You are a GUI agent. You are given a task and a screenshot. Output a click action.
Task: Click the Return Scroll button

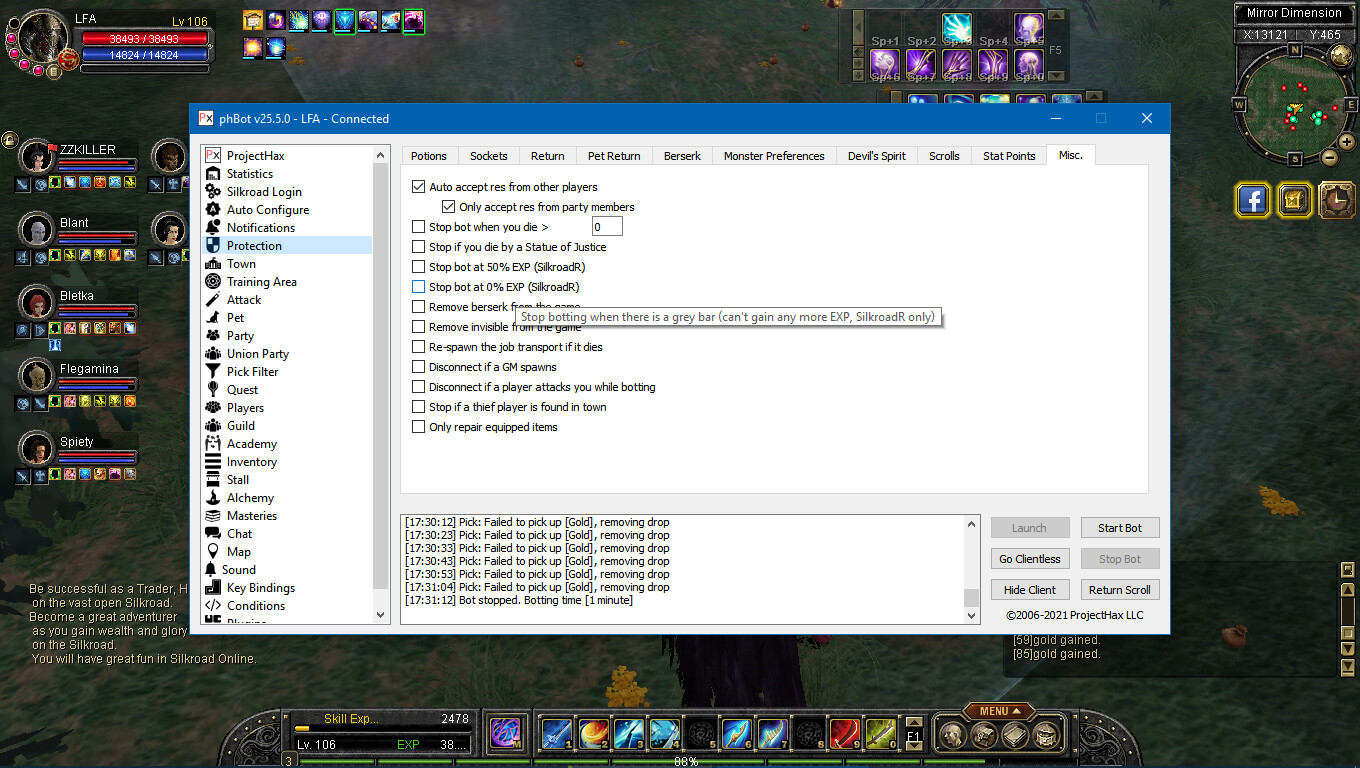coord(1119,590)
